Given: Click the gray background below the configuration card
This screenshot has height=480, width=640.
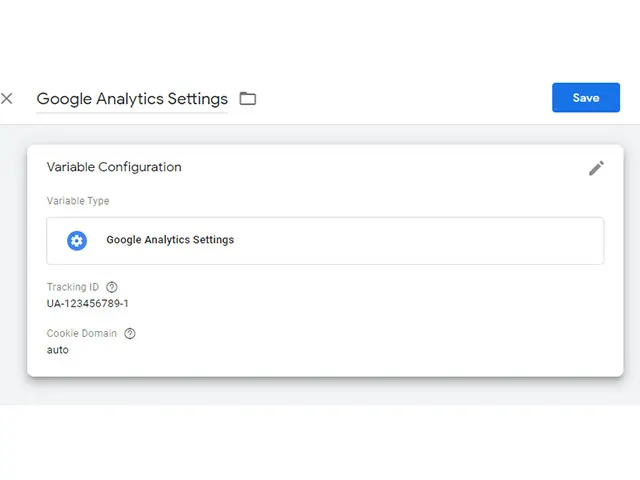Looking at the screenshot, I should pos(320,392).
